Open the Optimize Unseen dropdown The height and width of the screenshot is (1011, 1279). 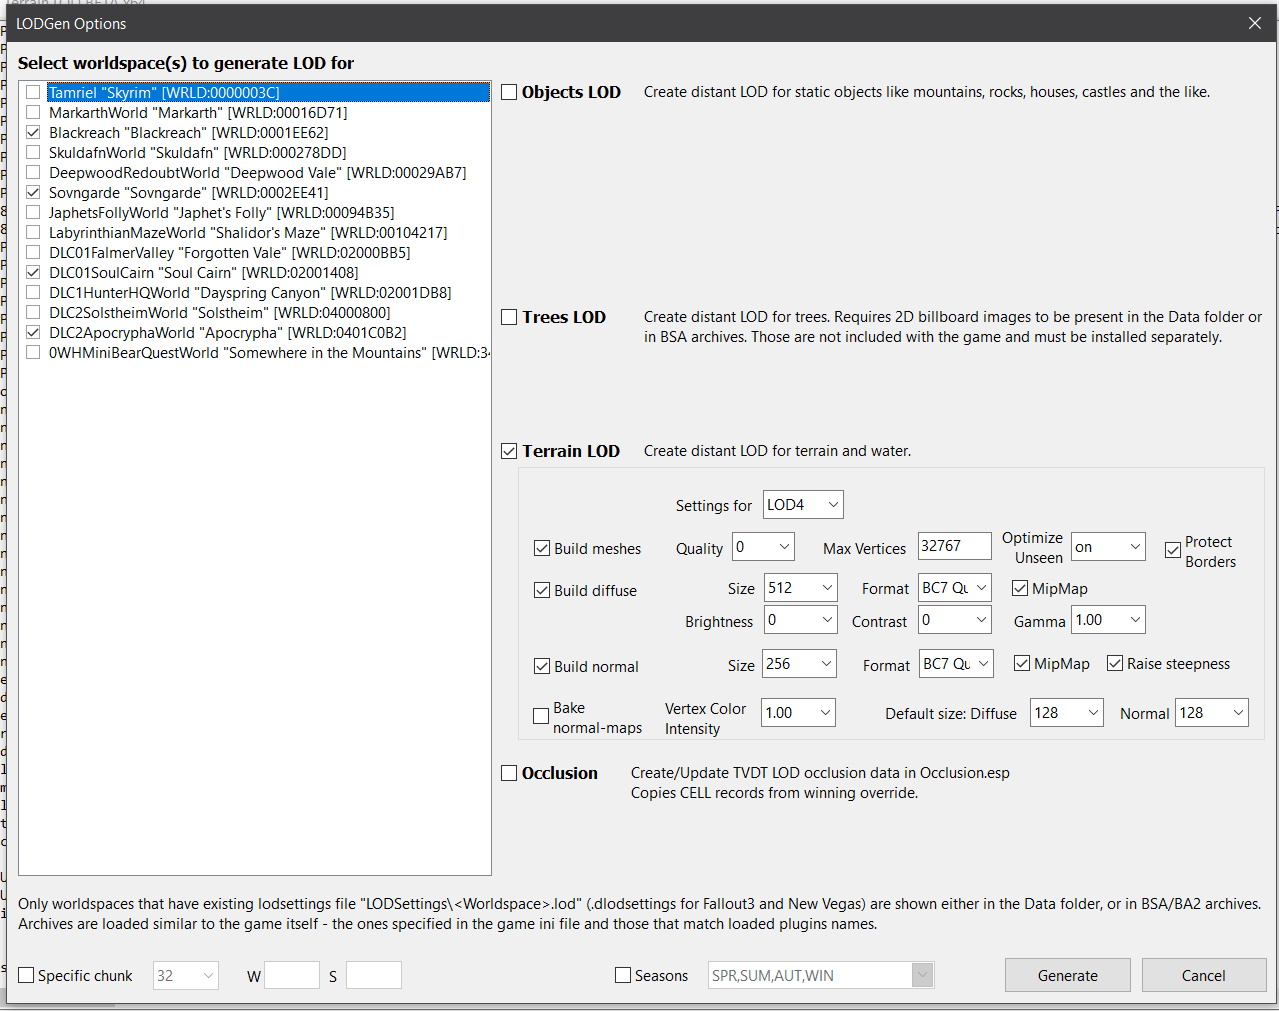1108,547
